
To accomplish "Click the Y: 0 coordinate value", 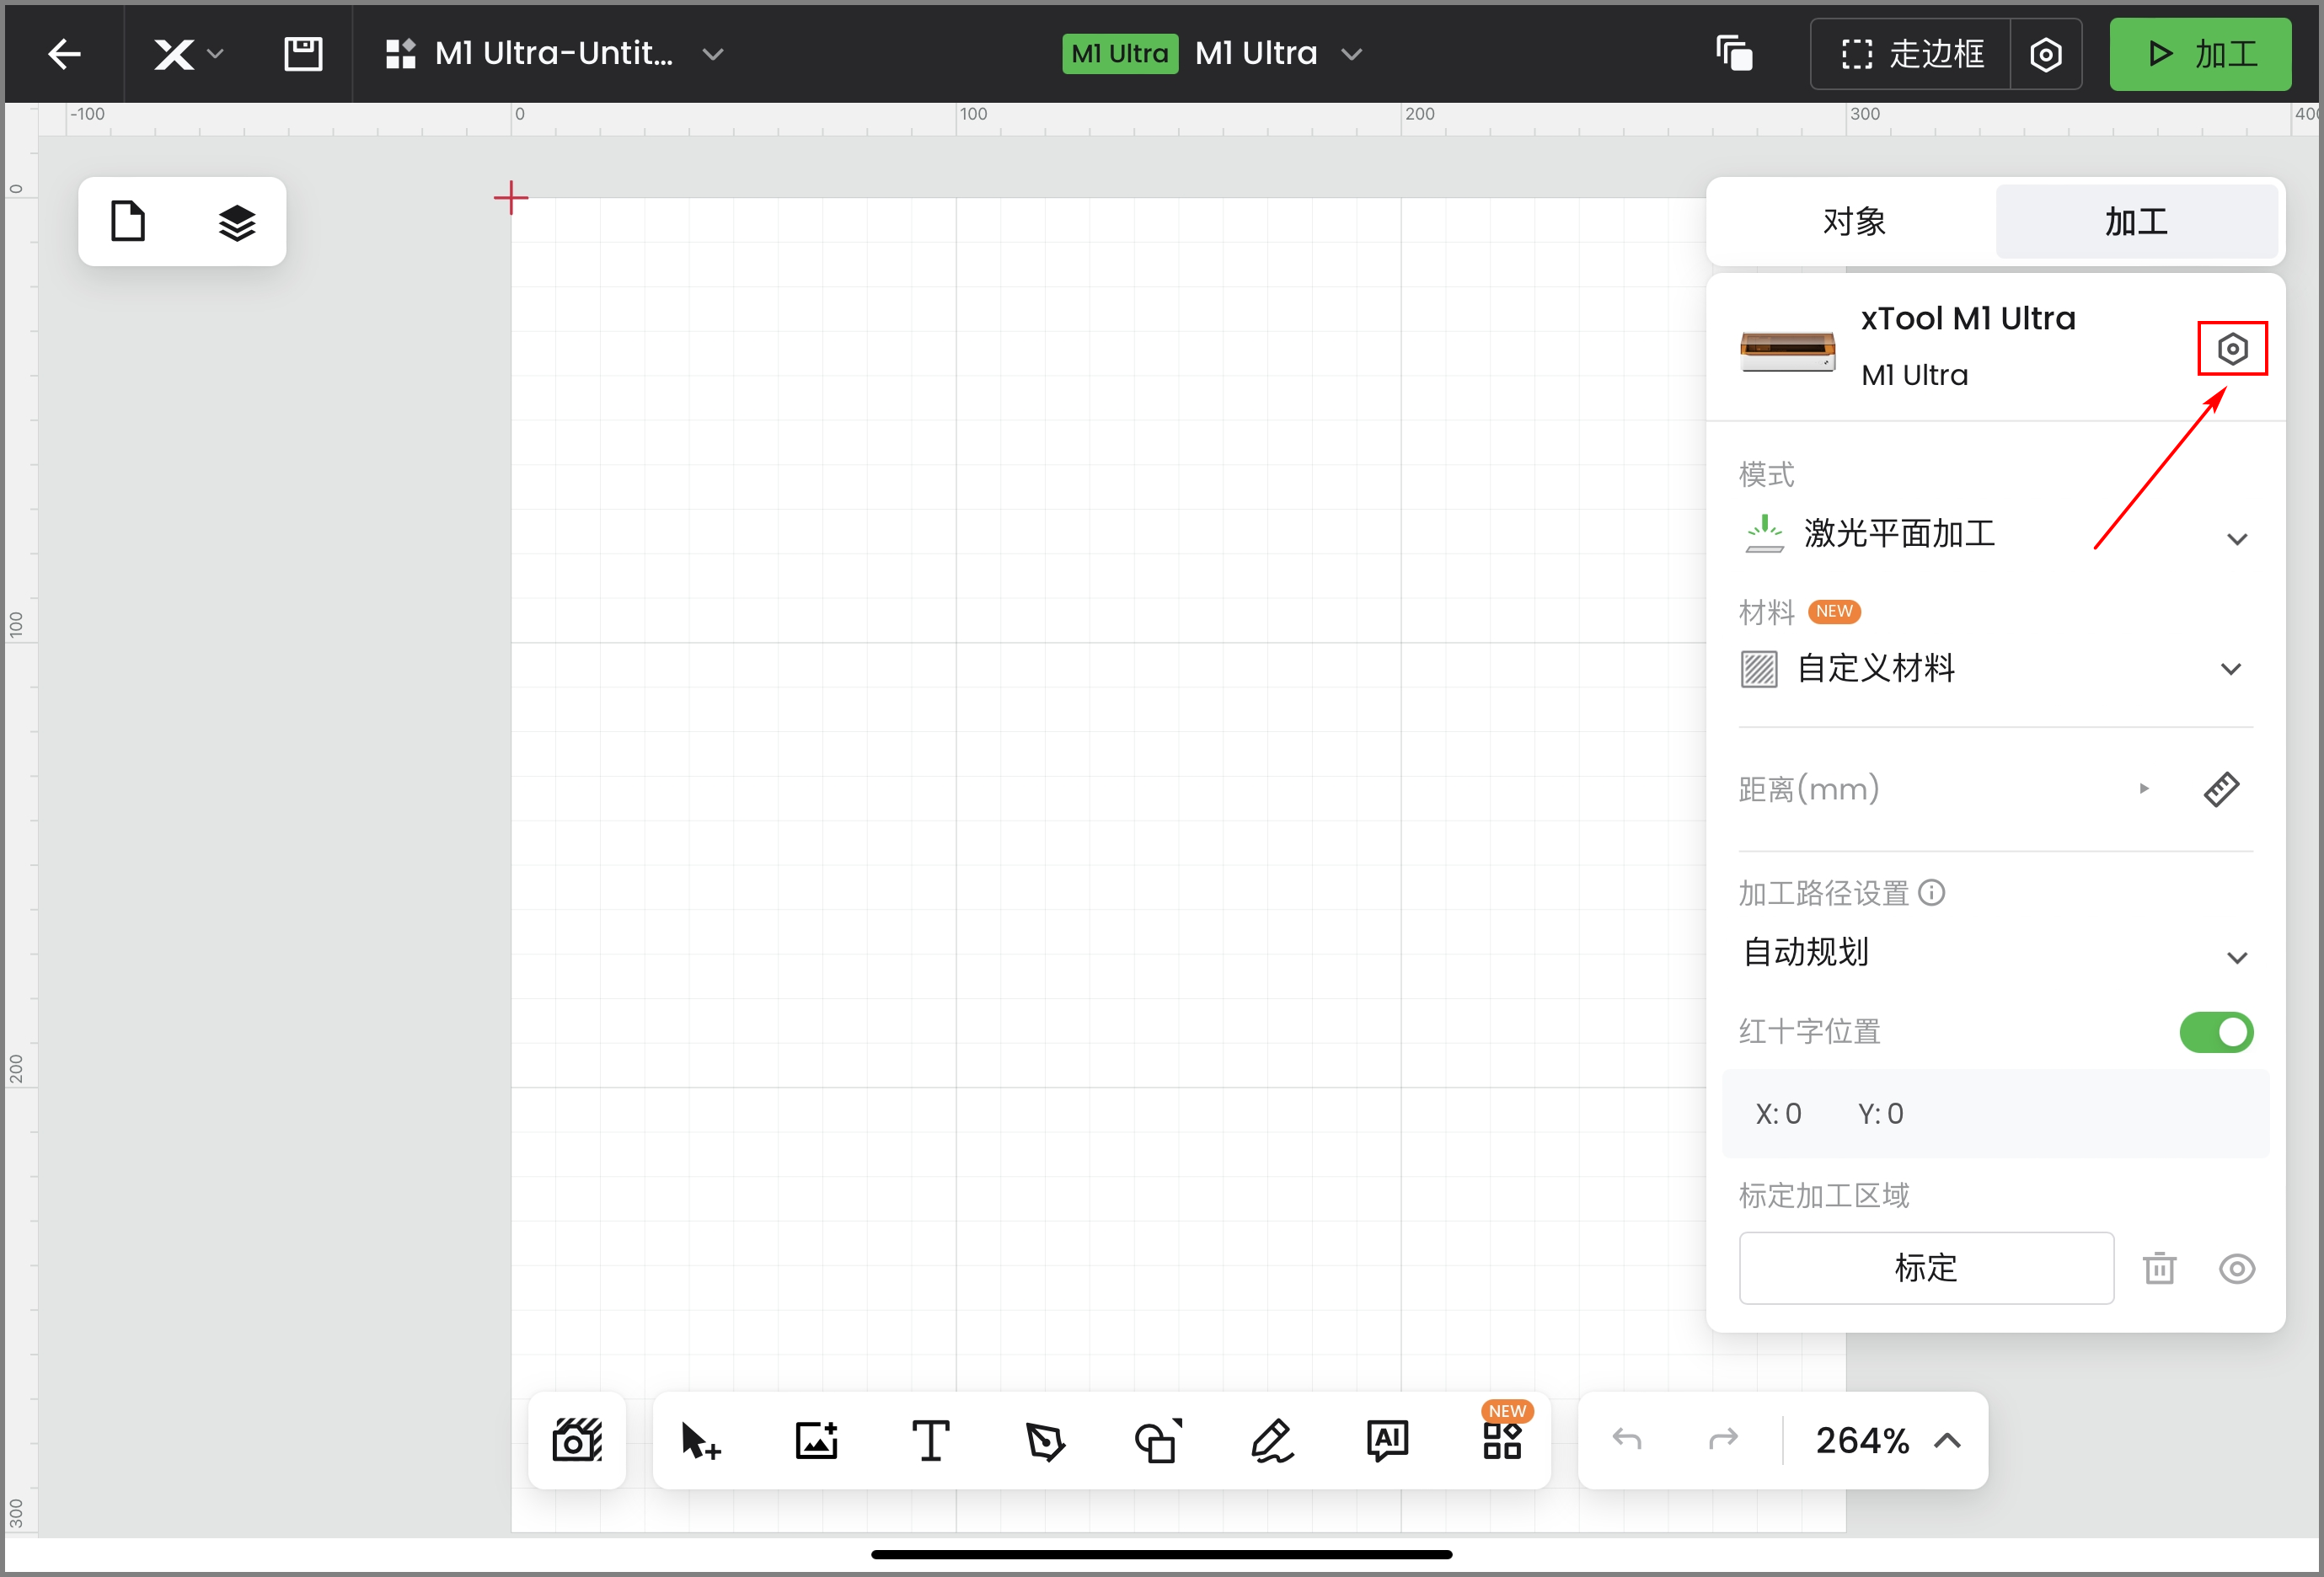I will 1880,1114.
